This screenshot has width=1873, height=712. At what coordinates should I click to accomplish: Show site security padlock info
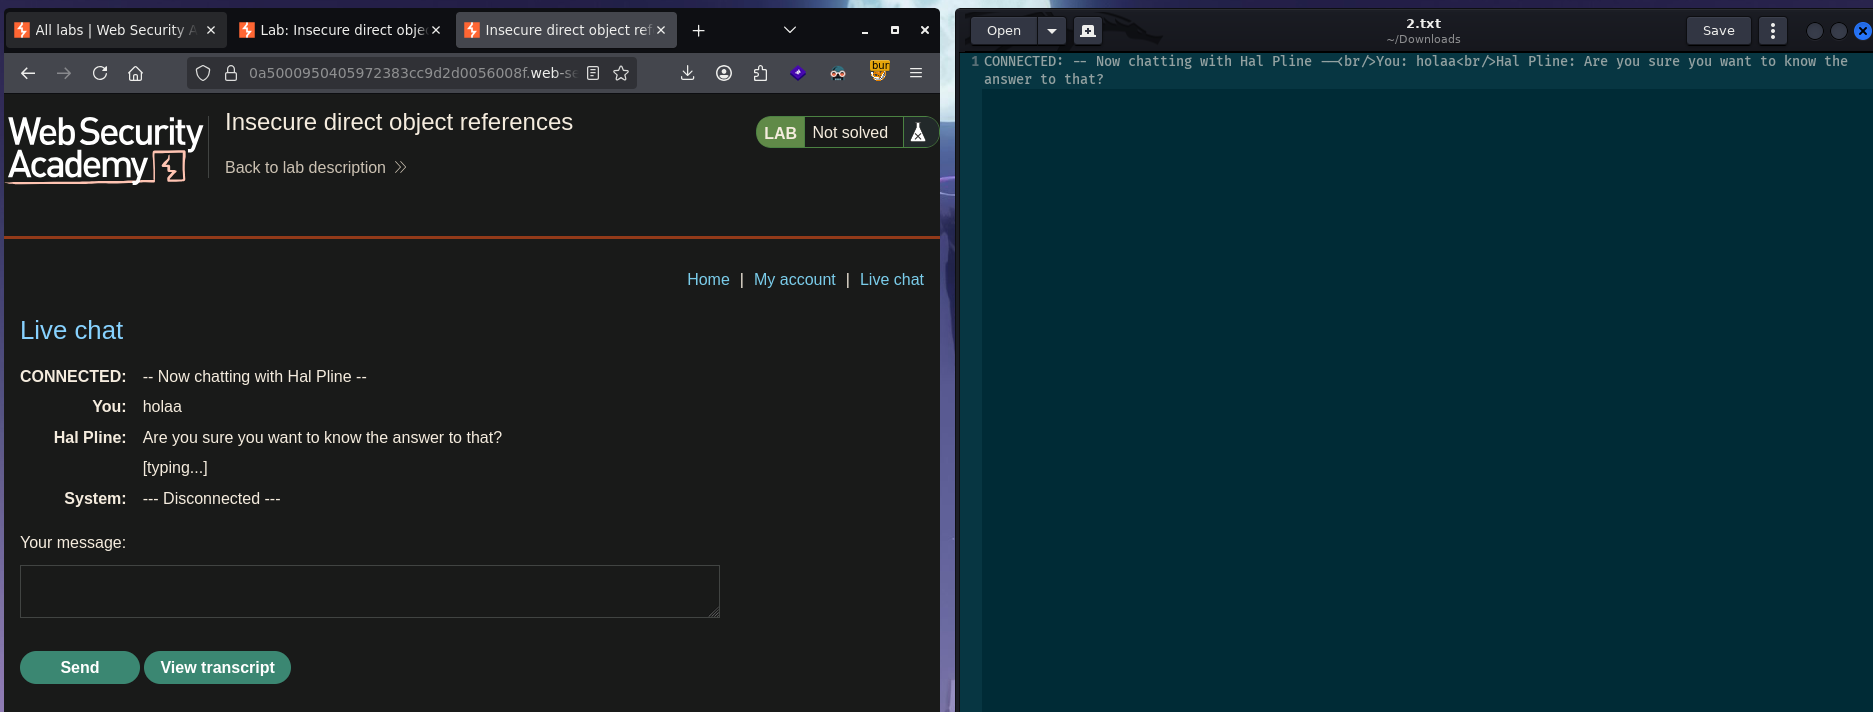[x=230, y=73]
